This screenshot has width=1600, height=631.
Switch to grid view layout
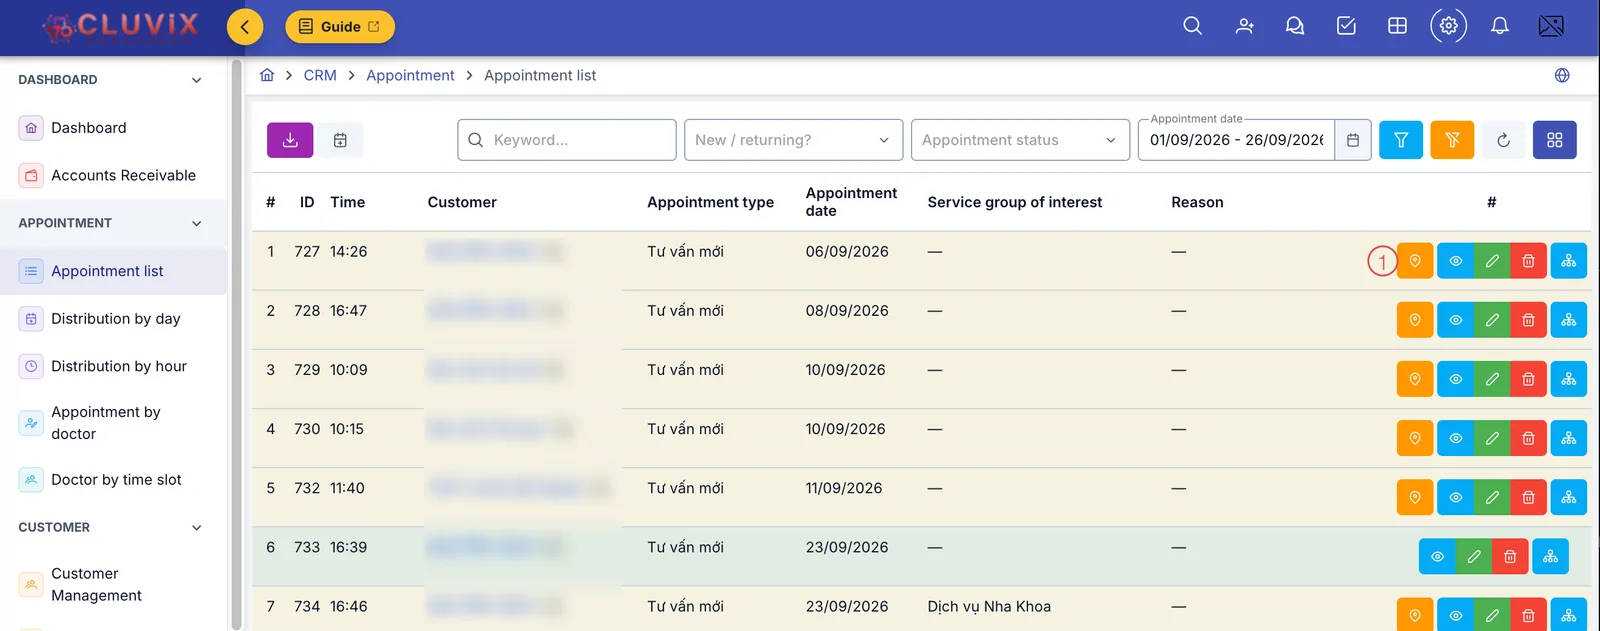coord(1555,140)
